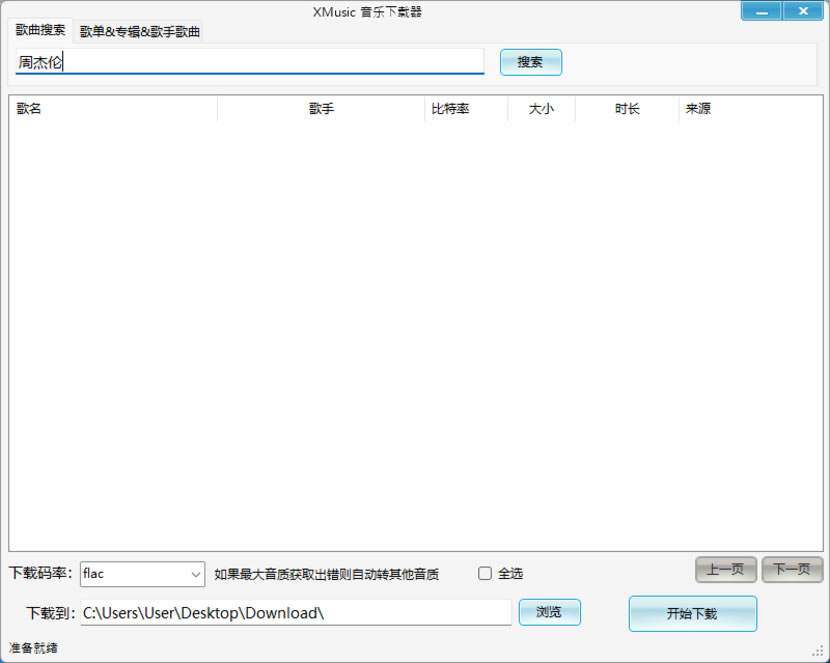Click the window resize grip icon
830x663 pixels.
[x=818, y=651]
